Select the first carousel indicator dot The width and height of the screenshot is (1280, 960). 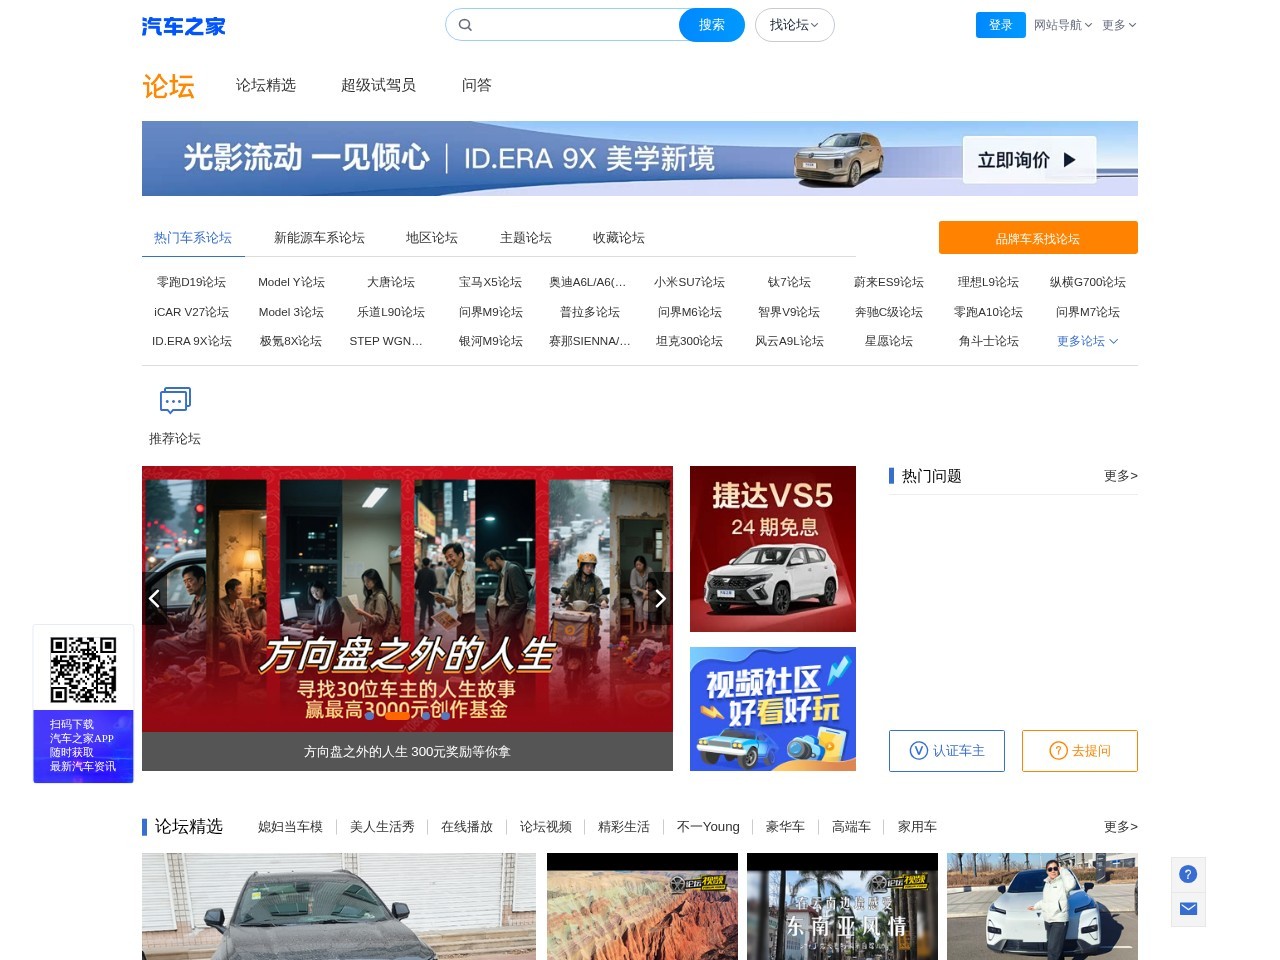pyautogui.click(x=370, y=715)
